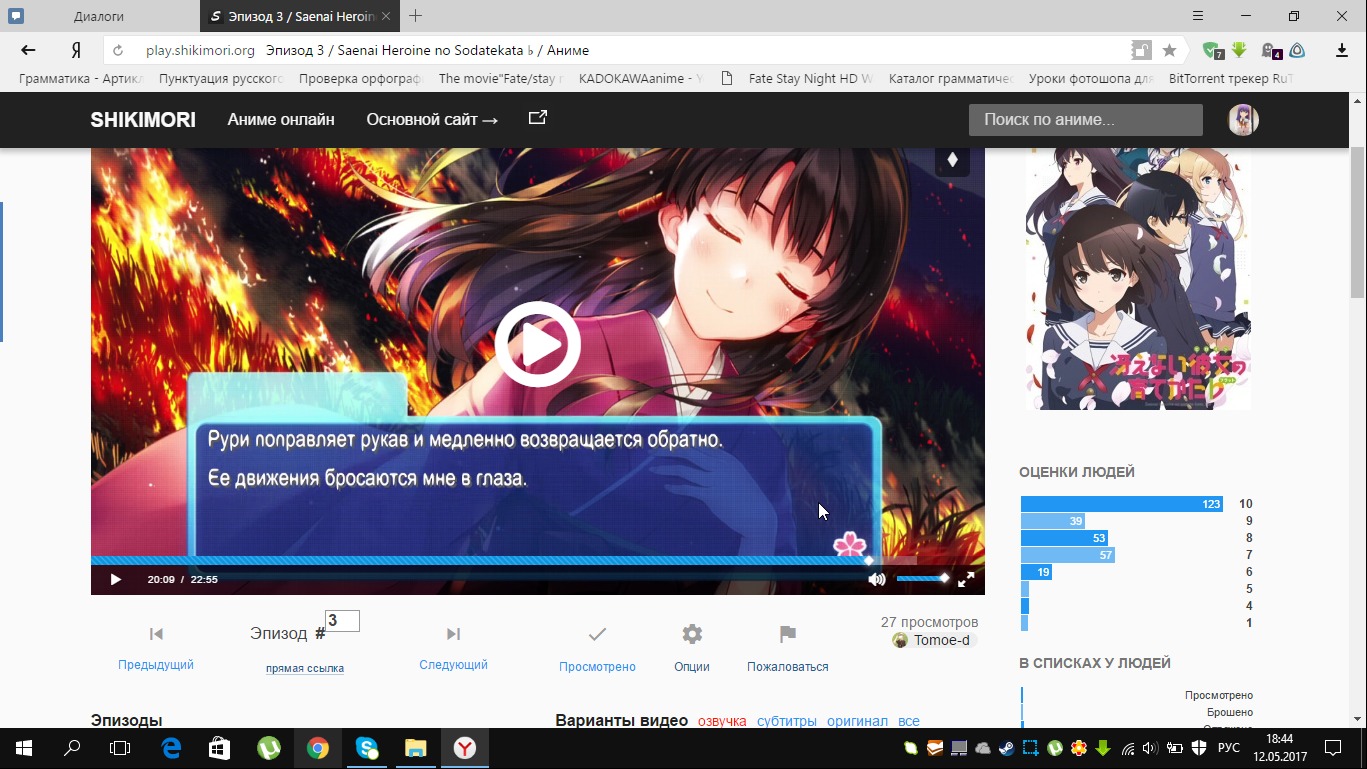1367x769 pixels.
Task: Click the Поиск по аниме search field
Action: (x=1085, y=120)
